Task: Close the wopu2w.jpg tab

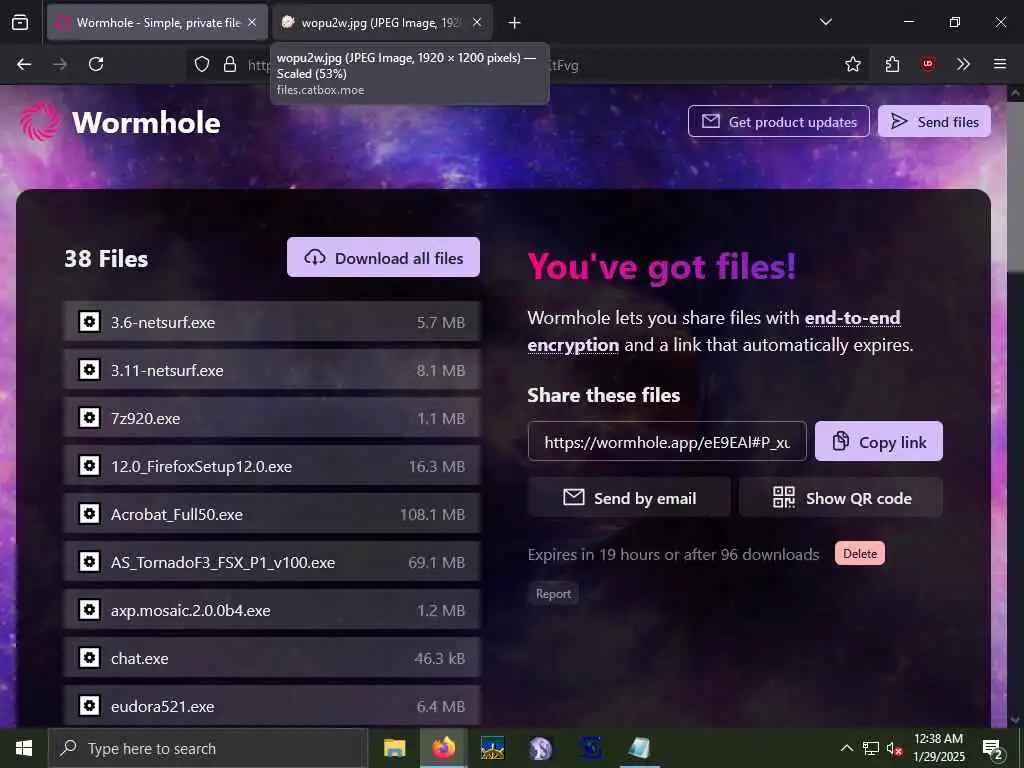Action: click(x=477, y=23)
